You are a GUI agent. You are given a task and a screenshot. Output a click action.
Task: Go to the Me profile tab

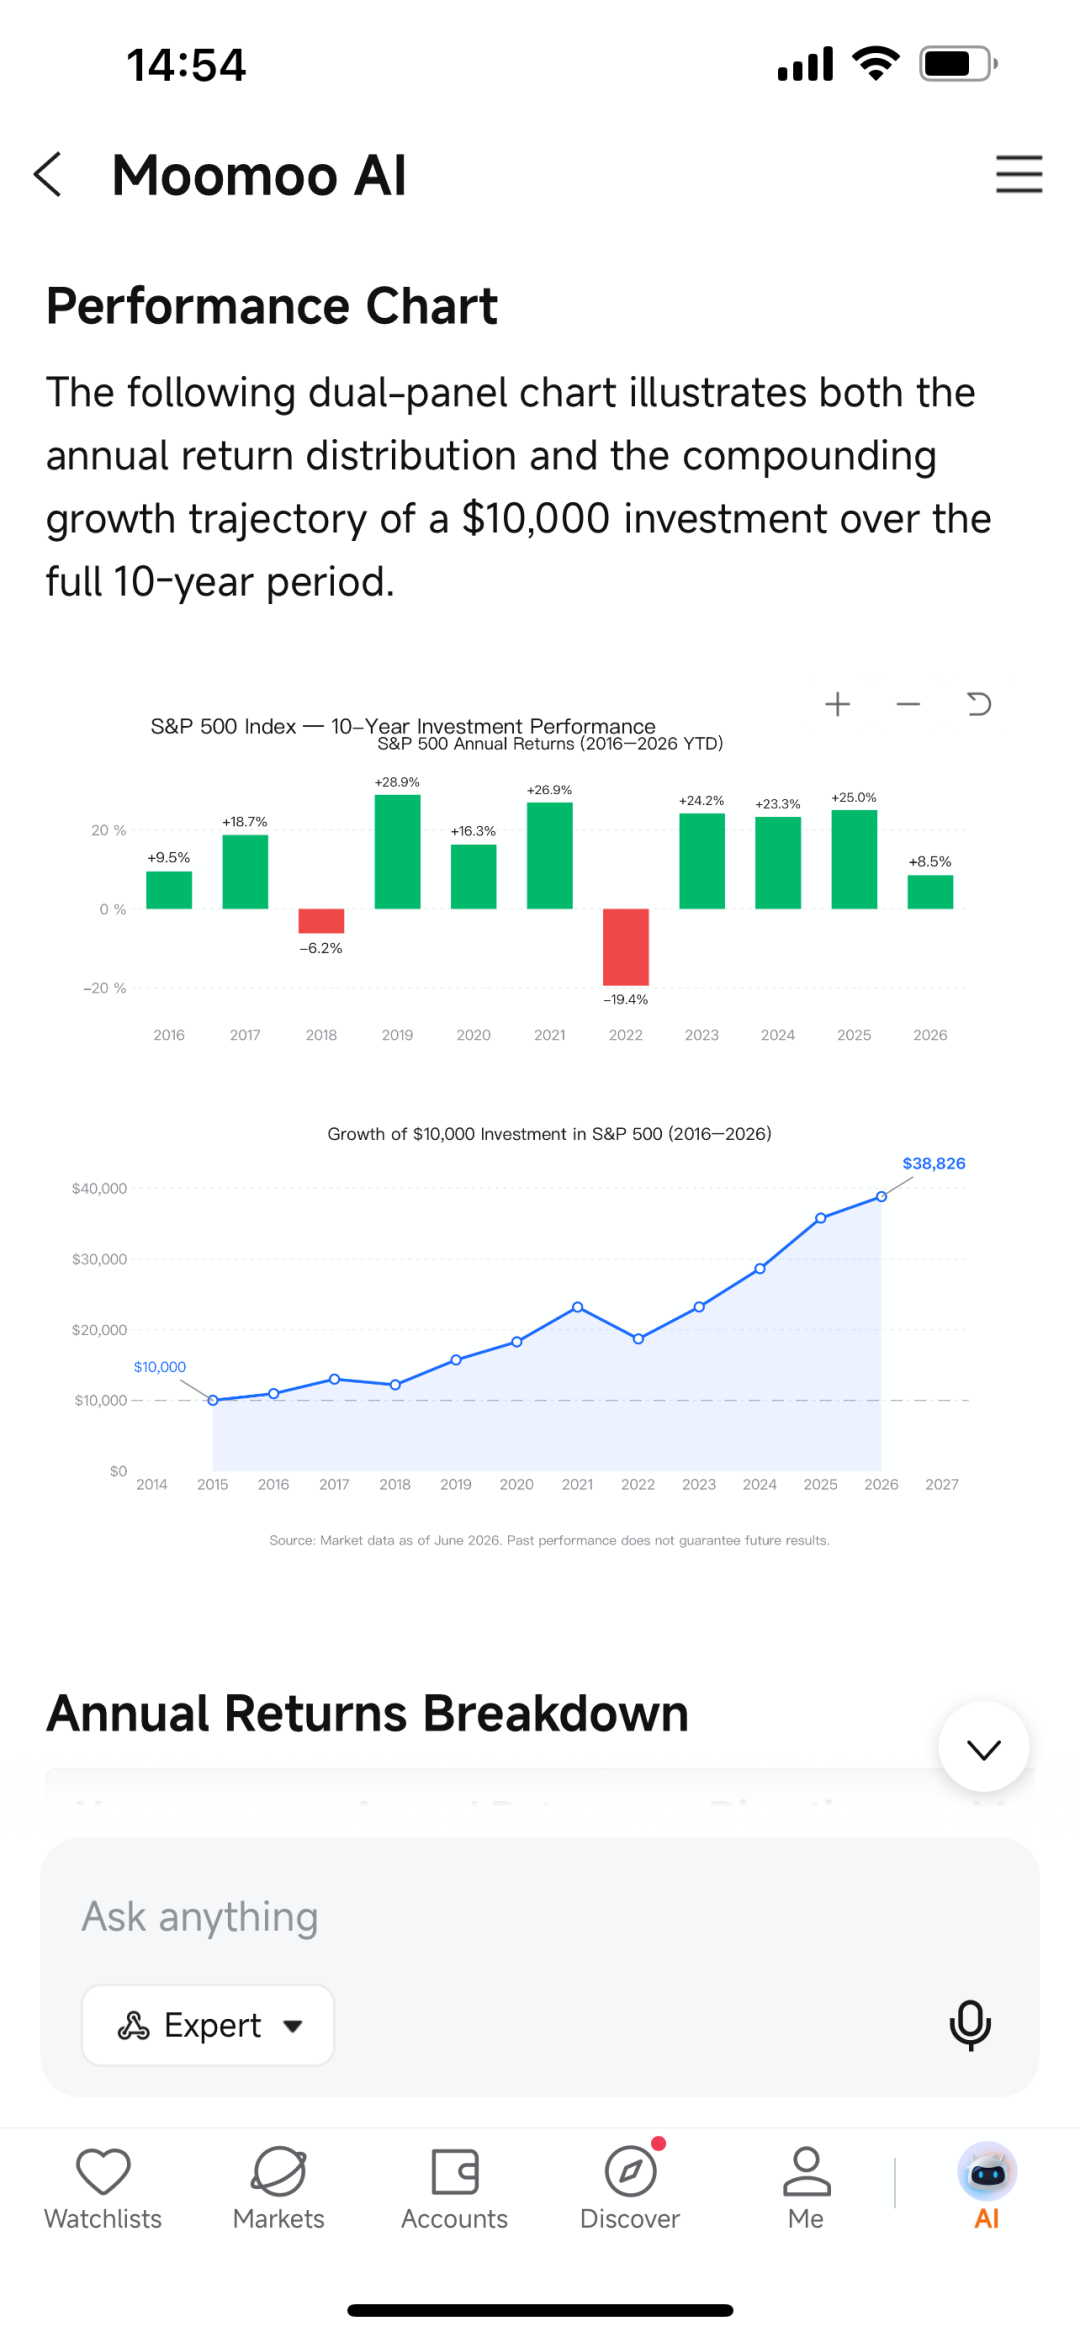pos(806,2186)
